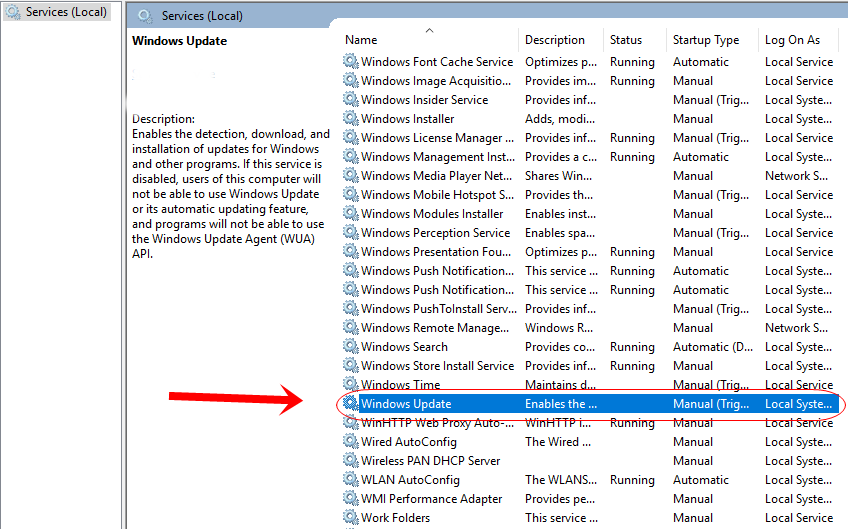Click the gear icon beside Windows Search
The width and height of the screenshot is (848, 529).
[x=350, y=346]
